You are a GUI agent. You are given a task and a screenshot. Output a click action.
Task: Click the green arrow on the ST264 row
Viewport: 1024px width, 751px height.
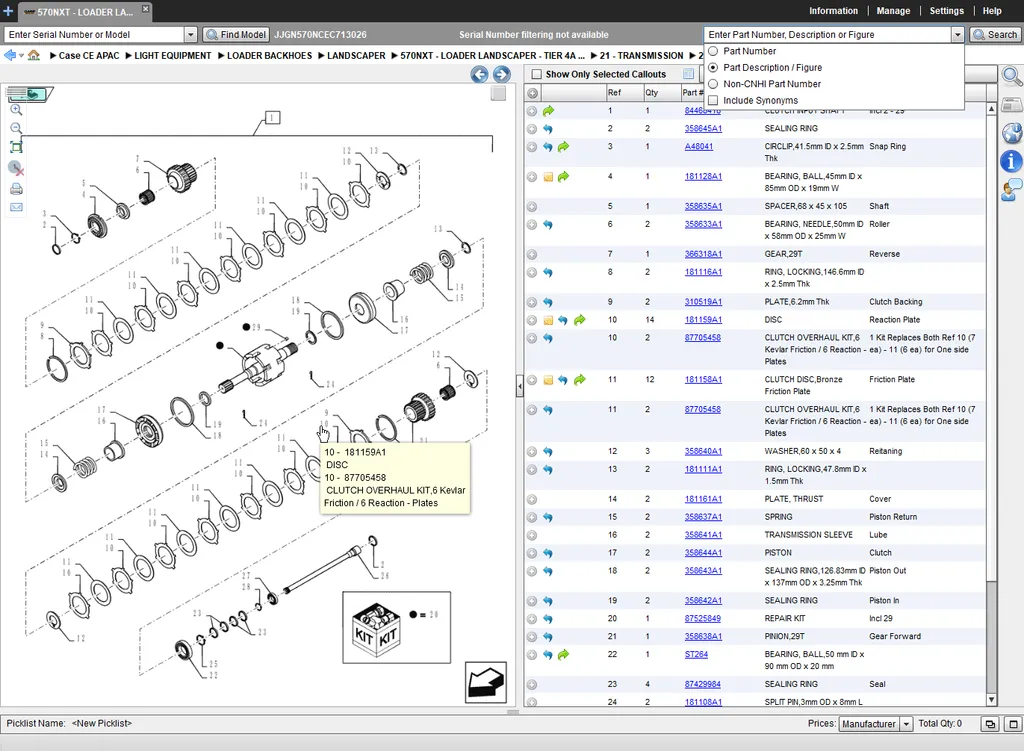564,654
